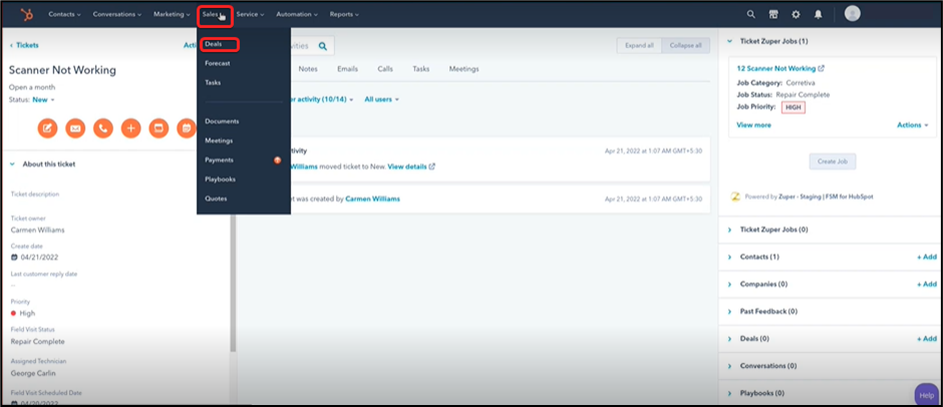943x407 pixels.
Task: Click the search magnifier in top bar
Action: [751, 14]
